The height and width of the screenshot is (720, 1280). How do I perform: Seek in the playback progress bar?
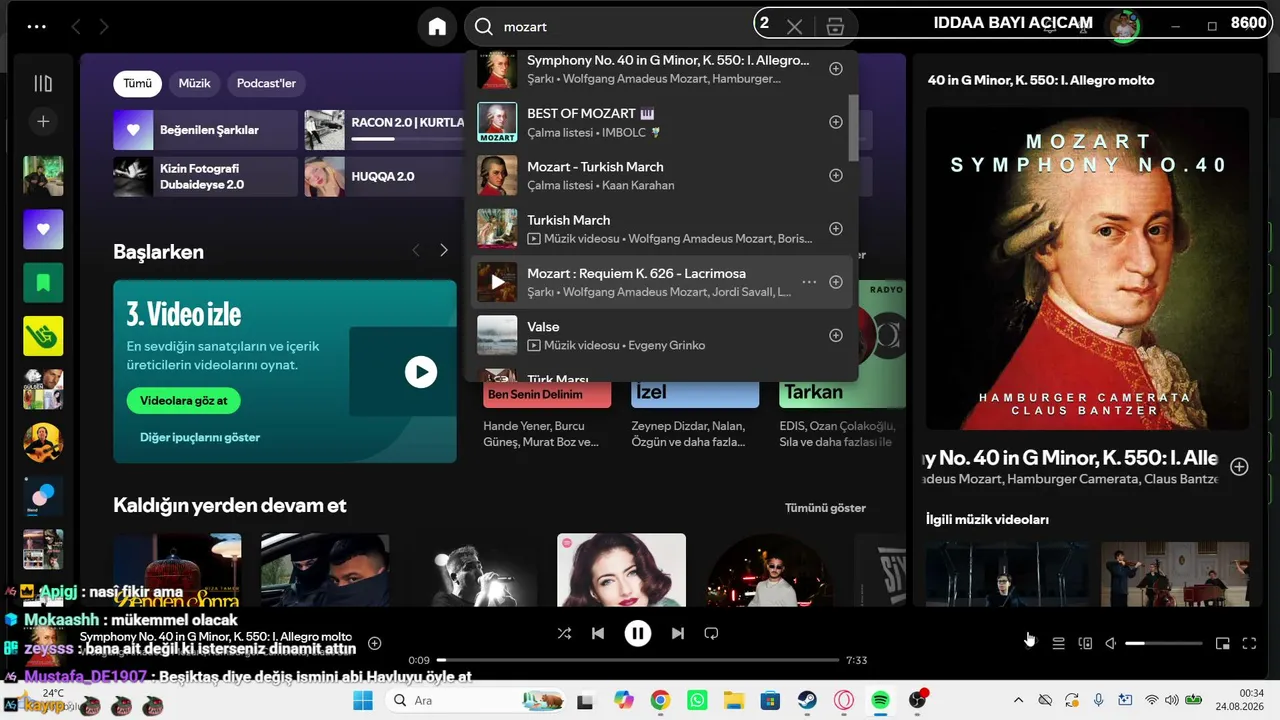click(x=637, y=660)
